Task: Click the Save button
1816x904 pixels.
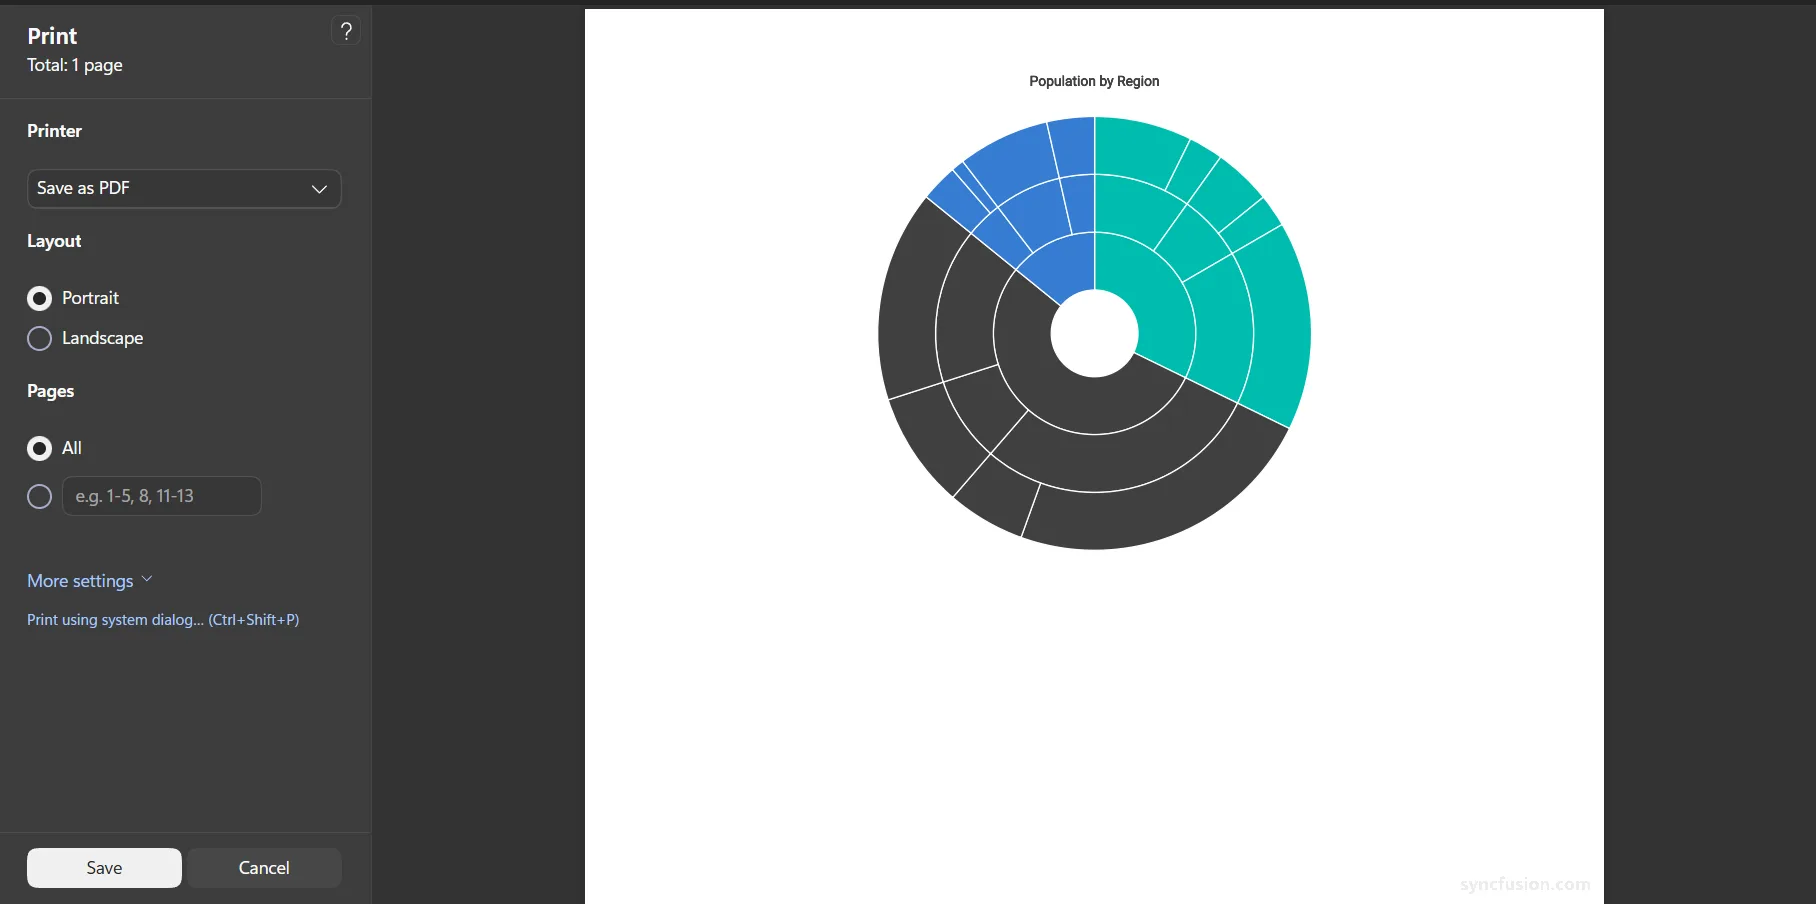Action: [104, 868]
